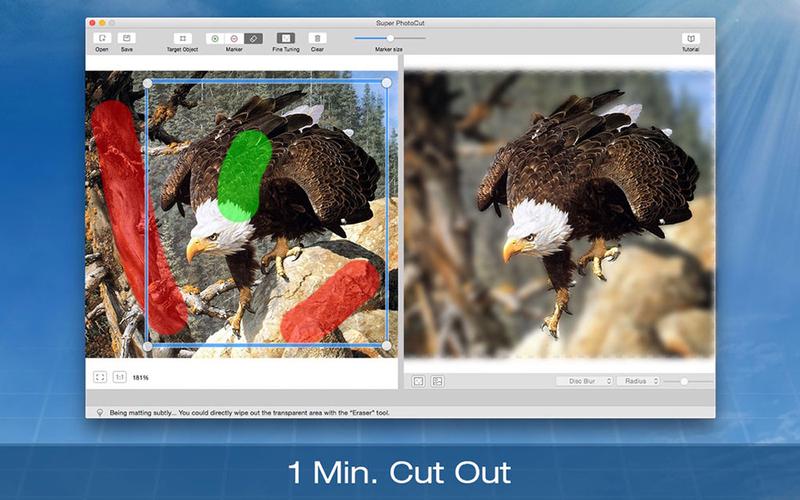
Task: Click the top-left selection box handle
Action: (x=148, y=83)
